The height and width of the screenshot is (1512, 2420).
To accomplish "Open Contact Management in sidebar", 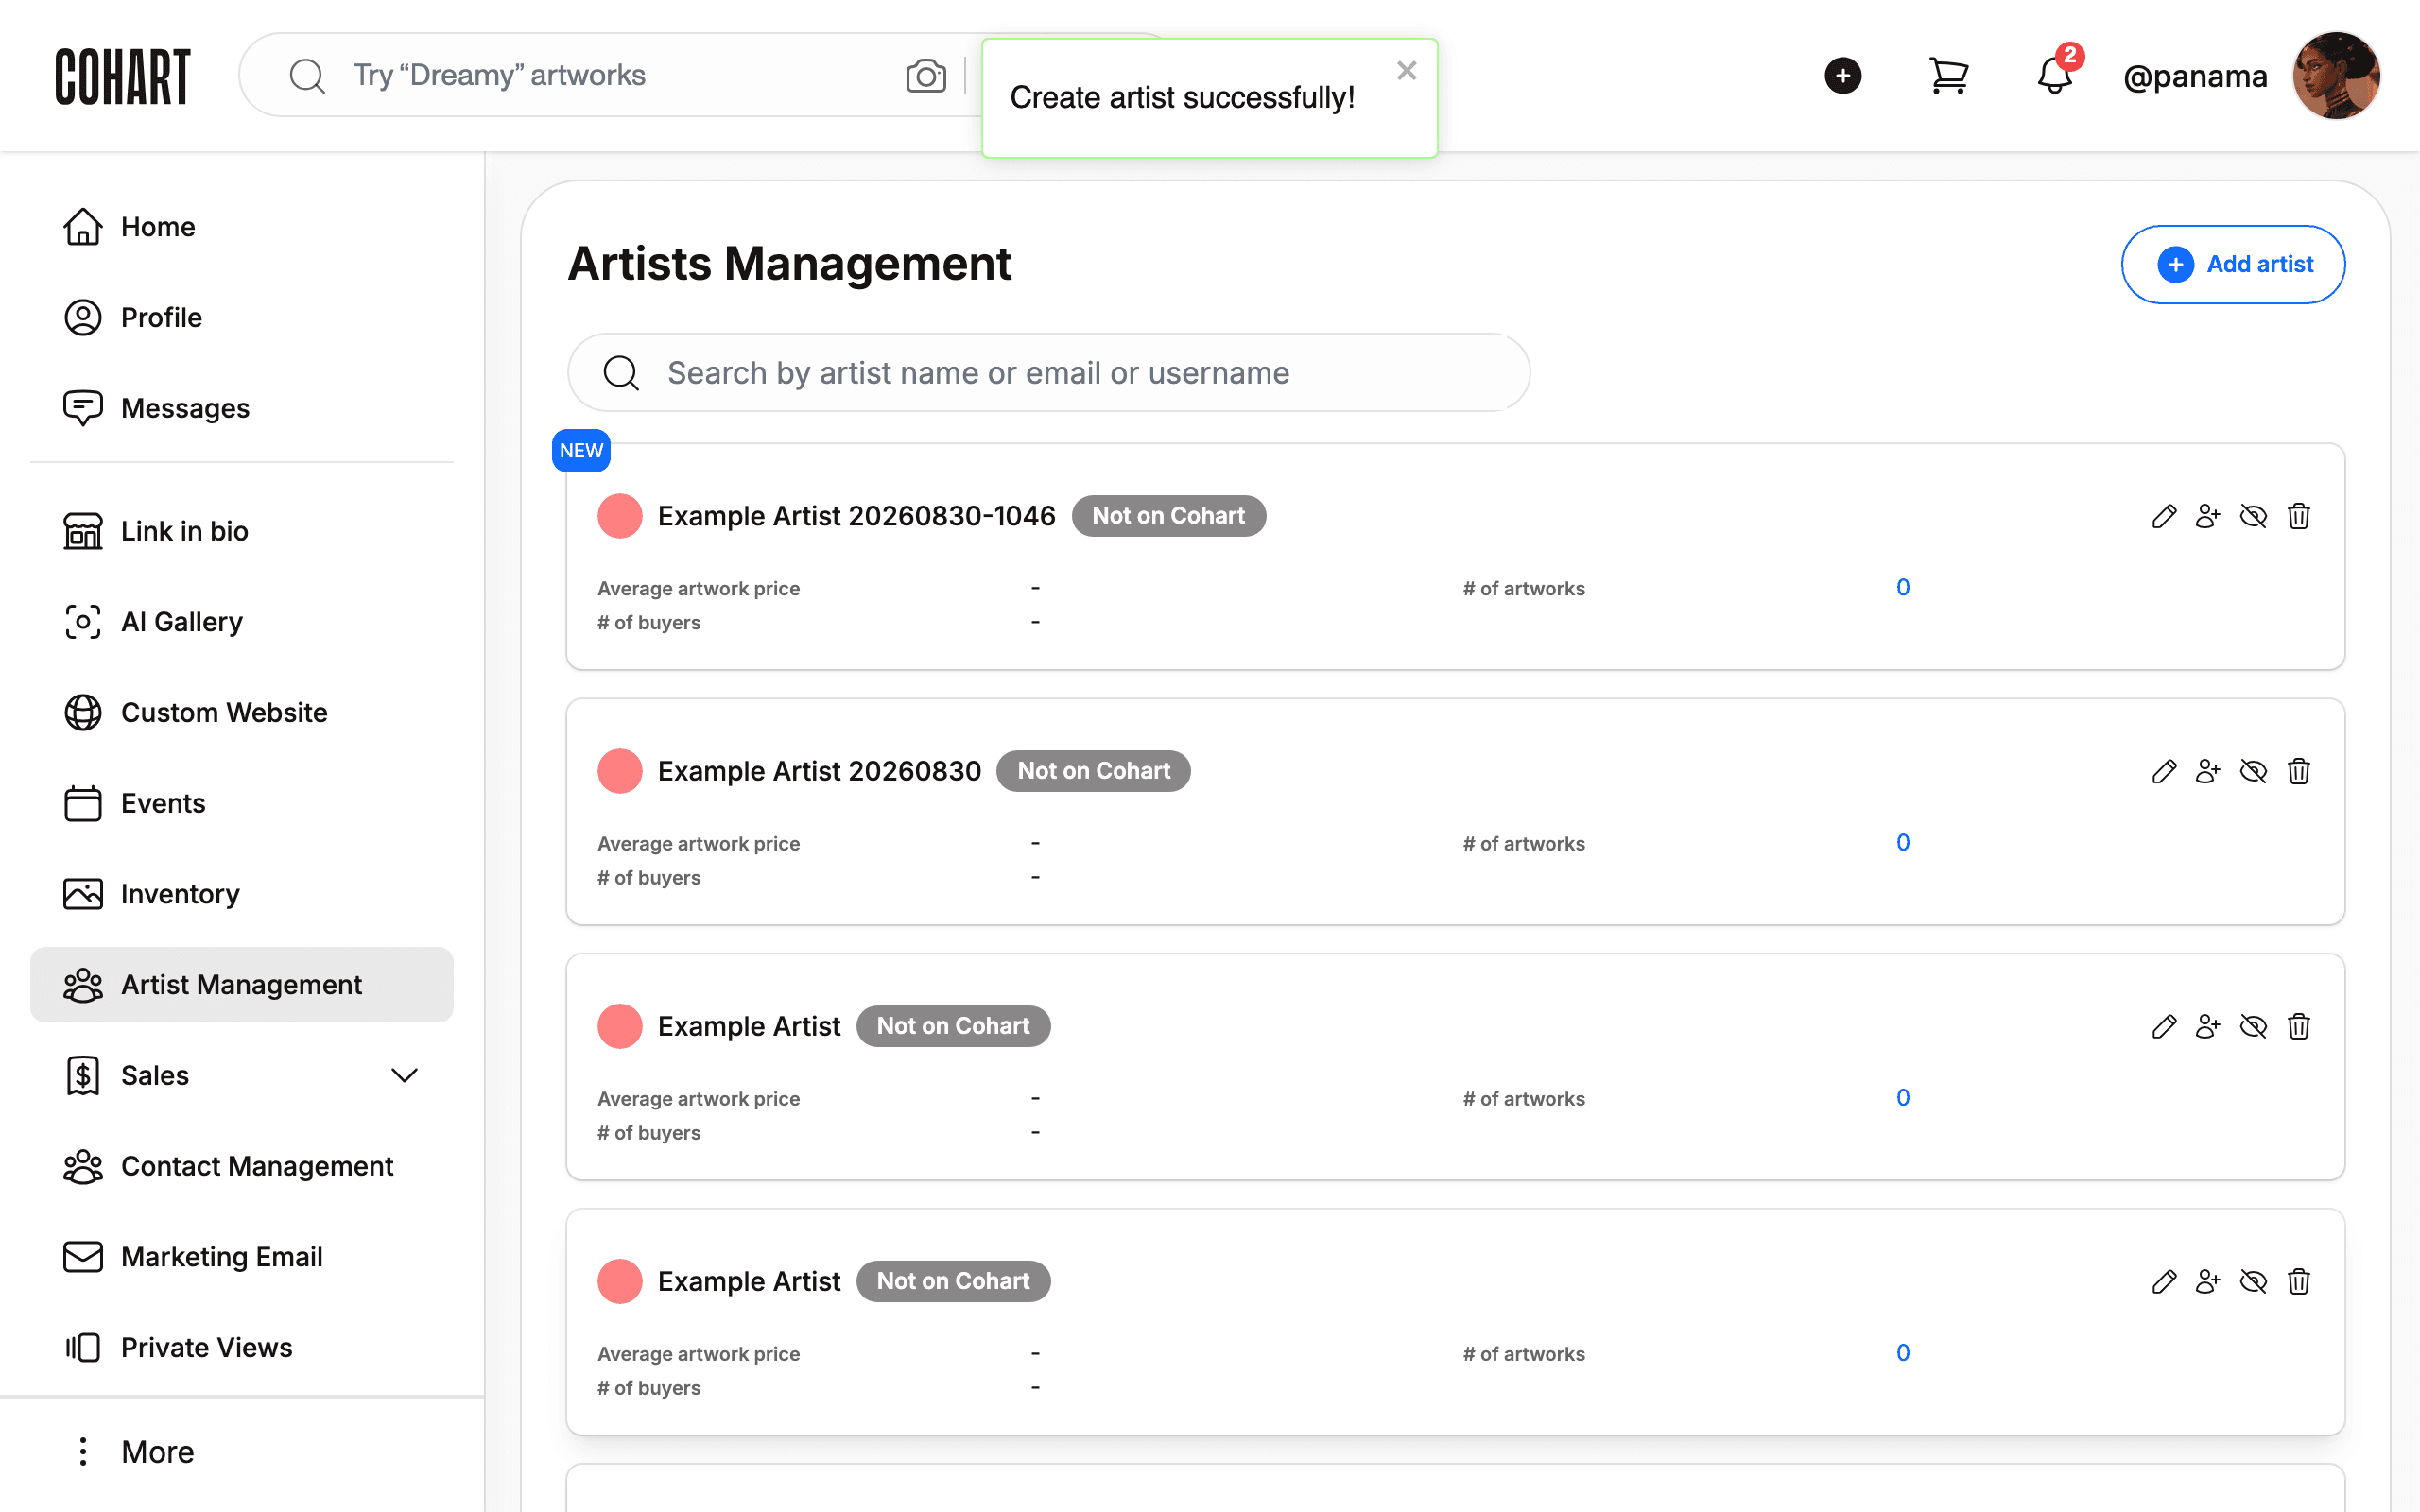I will point(241,1166).
